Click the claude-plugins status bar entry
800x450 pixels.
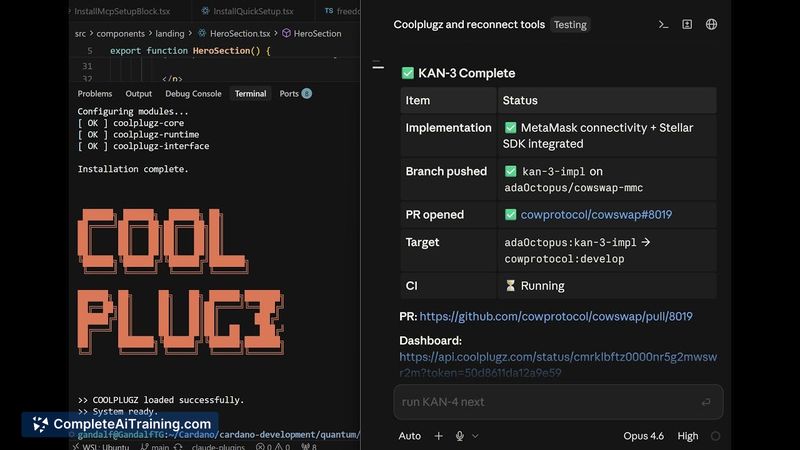218,446
